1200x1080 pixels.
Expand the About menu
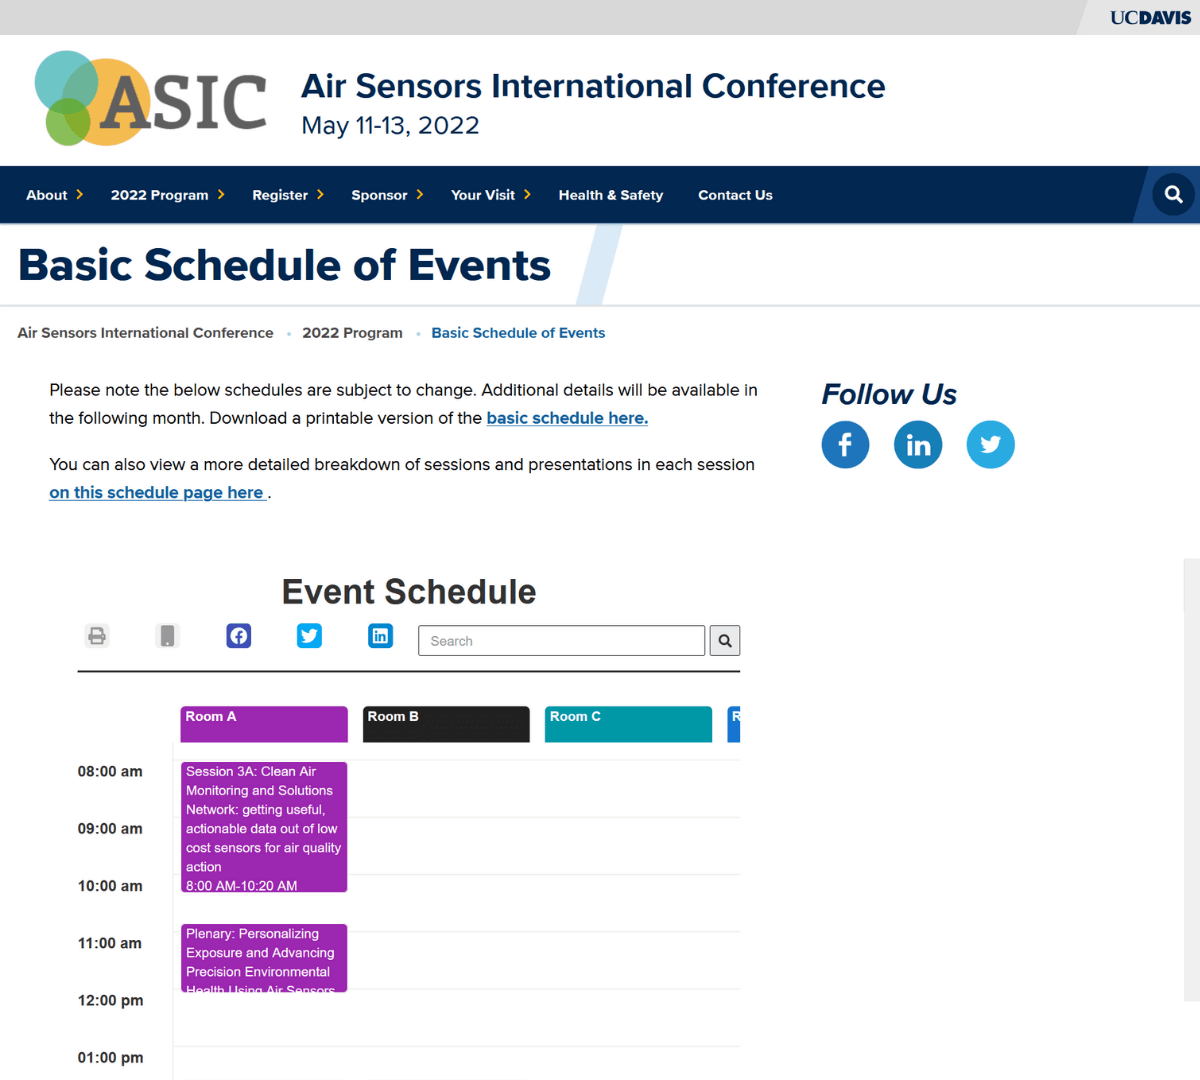coord(54,195)
